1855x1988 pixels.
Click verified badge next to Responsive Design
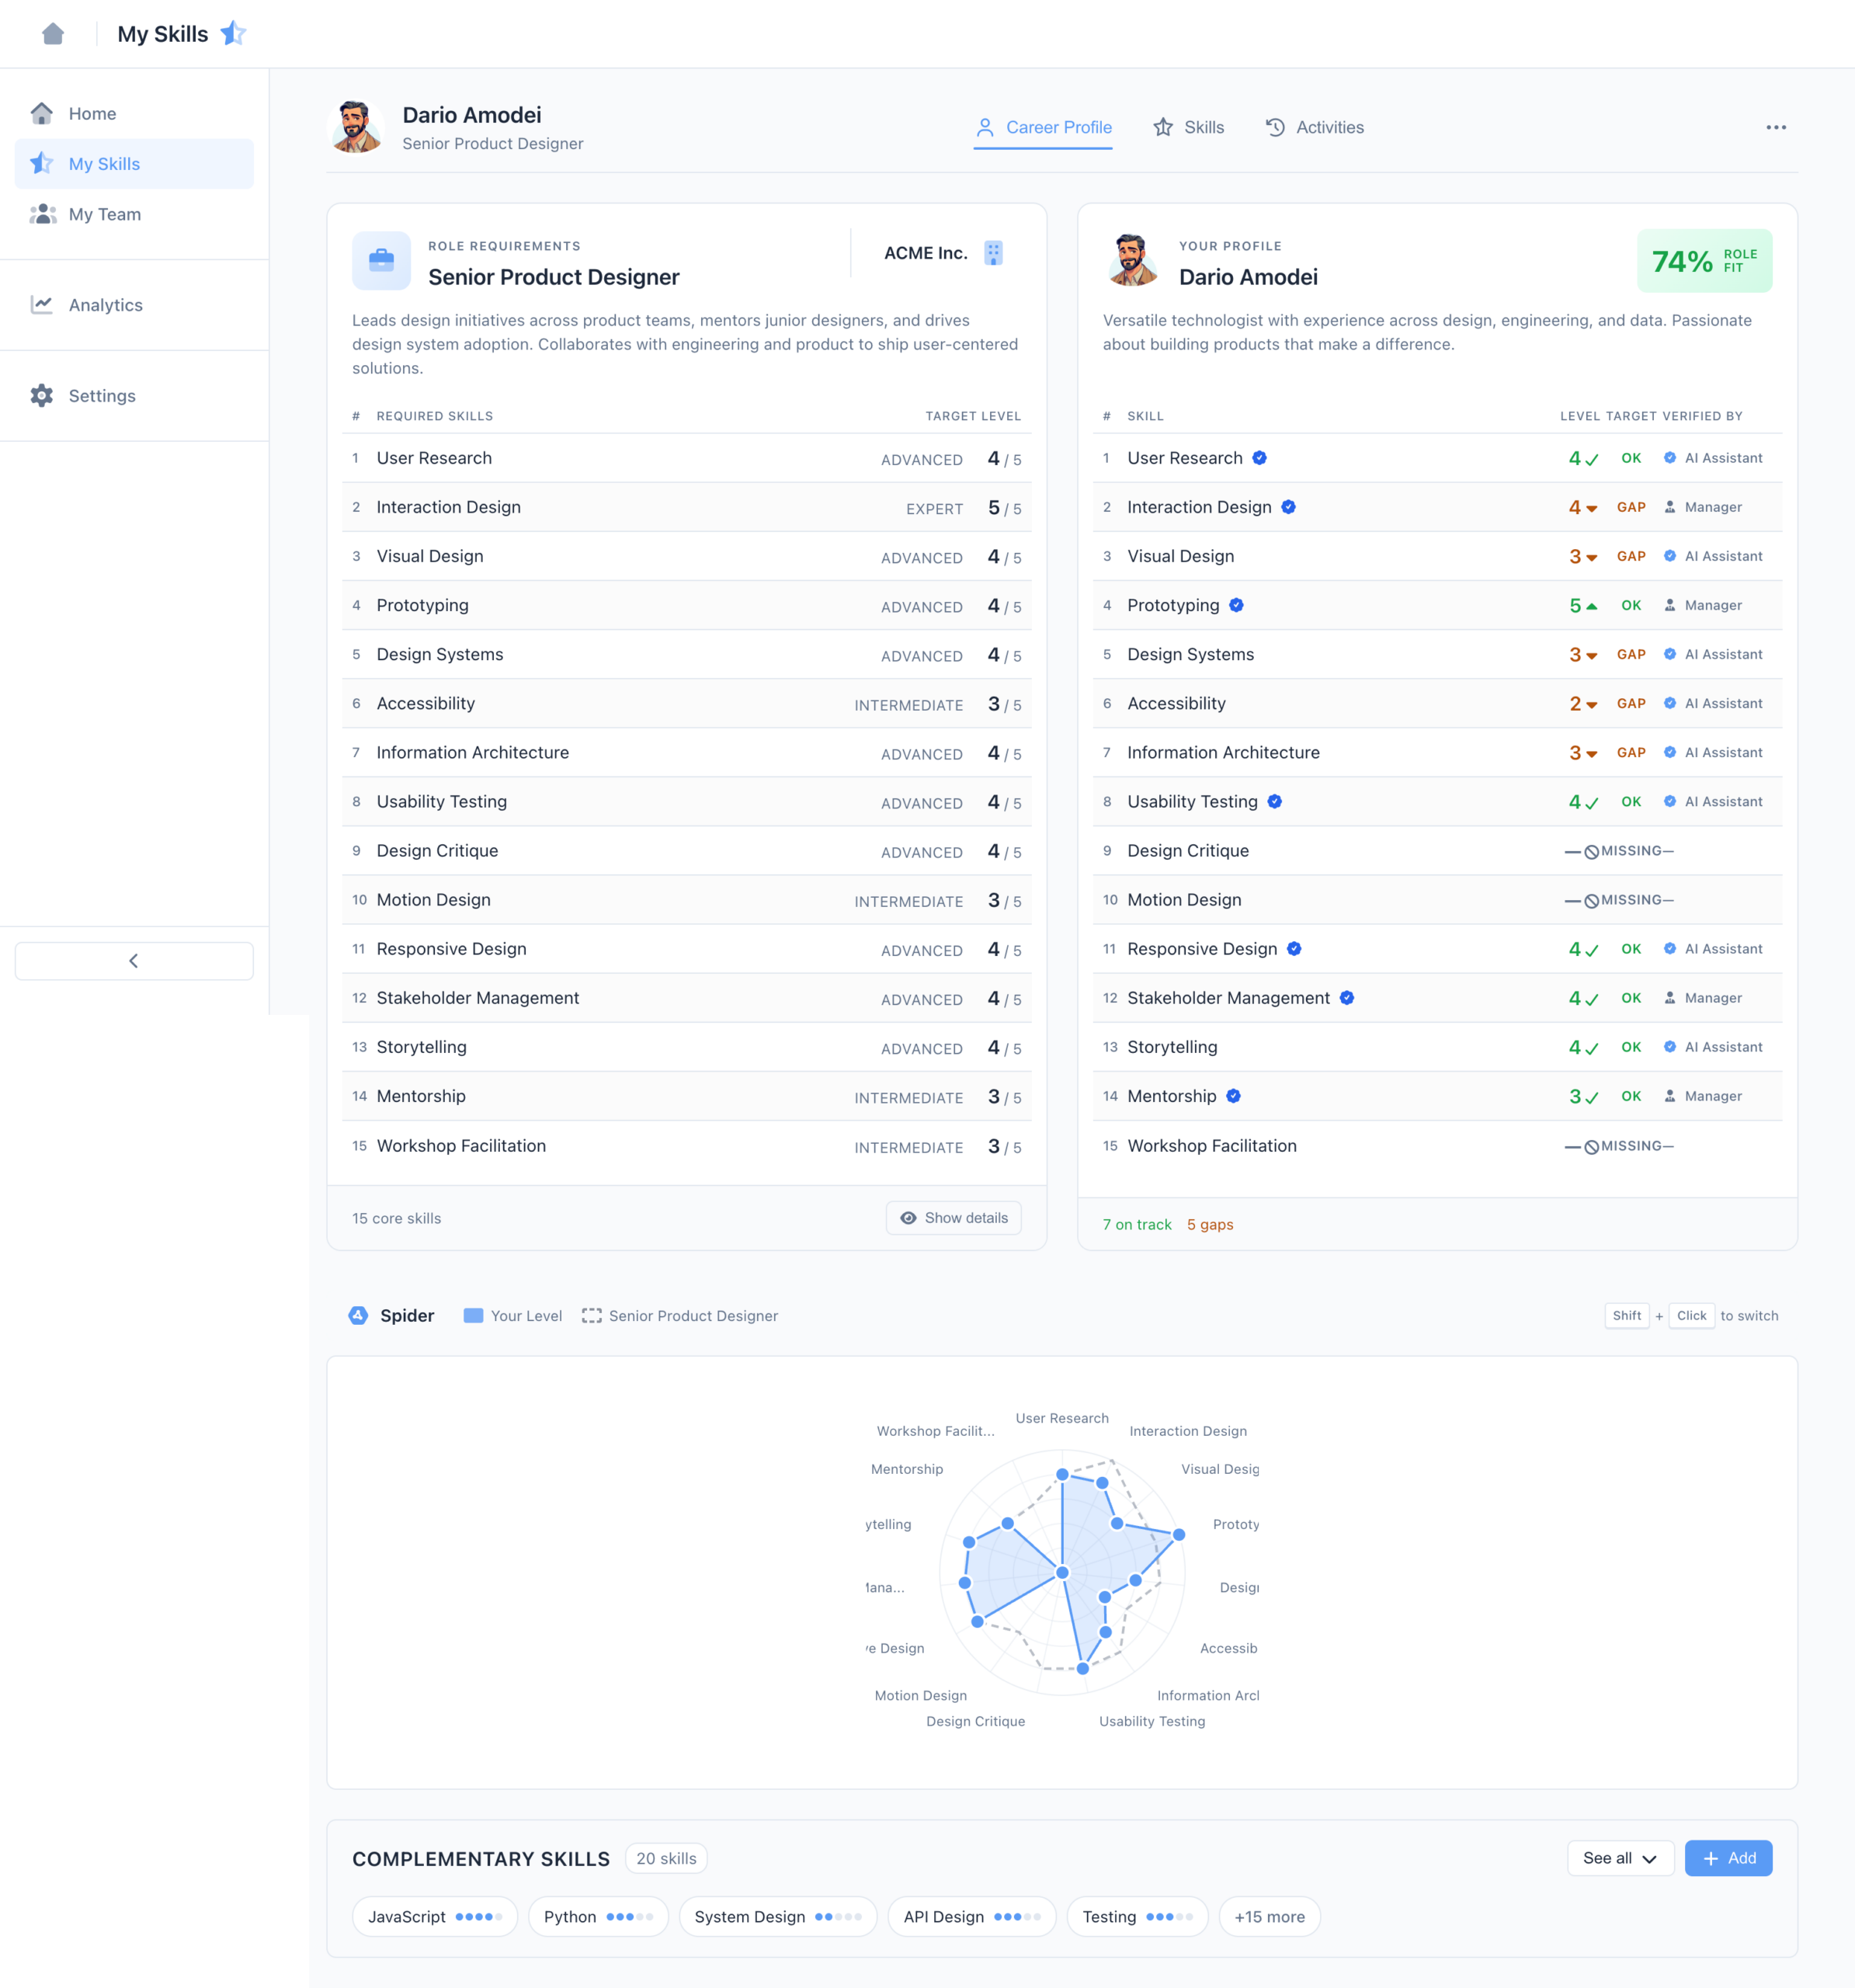1294,949
